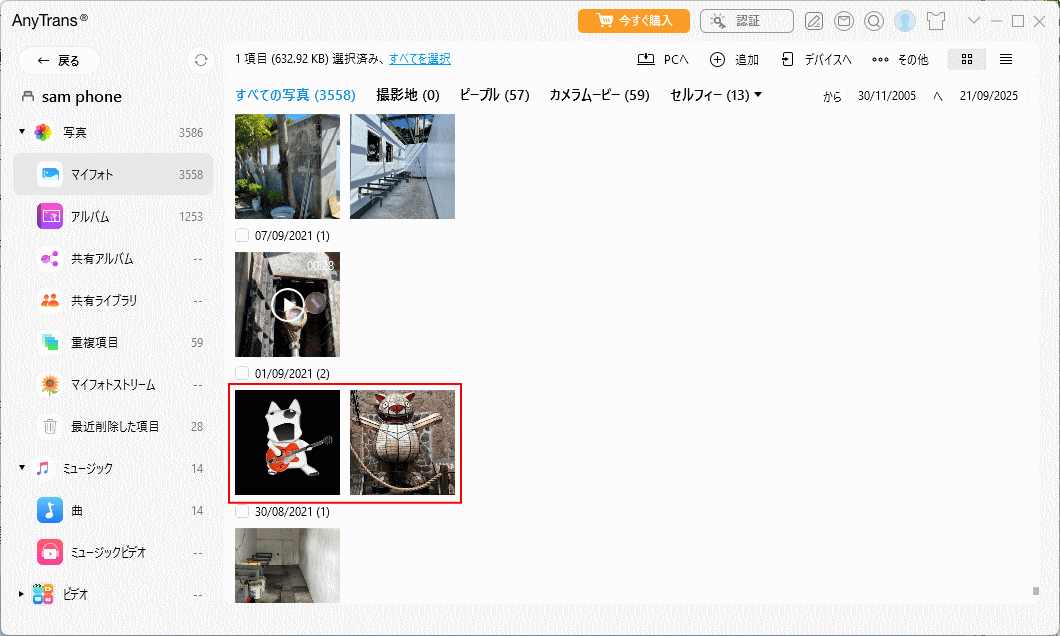Click the vertical scrollbar handle
The height and width of the screenshot is (636, 1060).
[x=1035, y=591]
